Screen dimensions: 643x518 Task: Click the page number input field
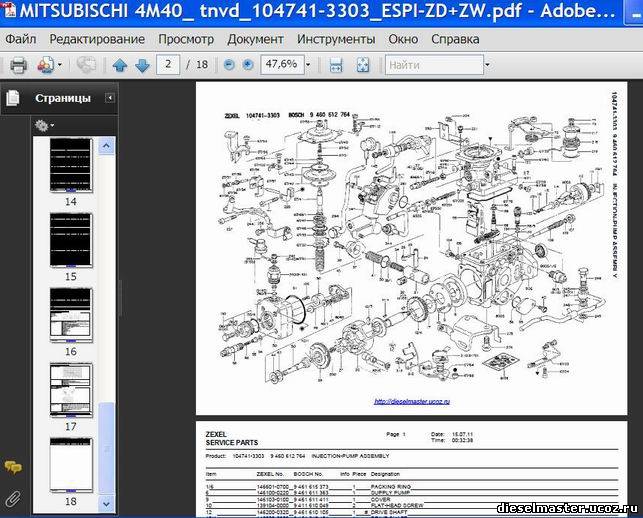(x=169, y=65)
